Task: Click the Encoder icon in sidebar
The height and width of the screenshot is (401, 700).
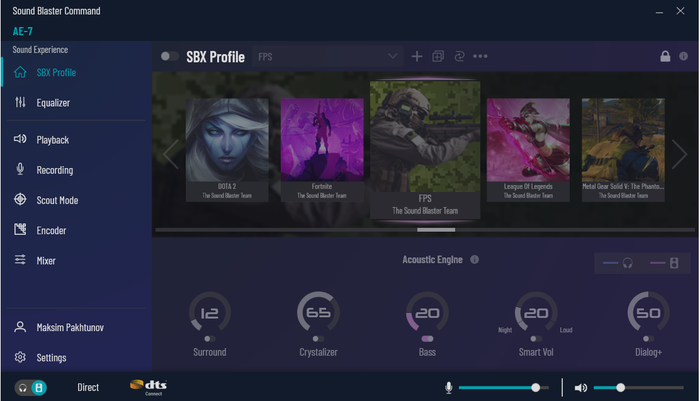Action: 20,230
